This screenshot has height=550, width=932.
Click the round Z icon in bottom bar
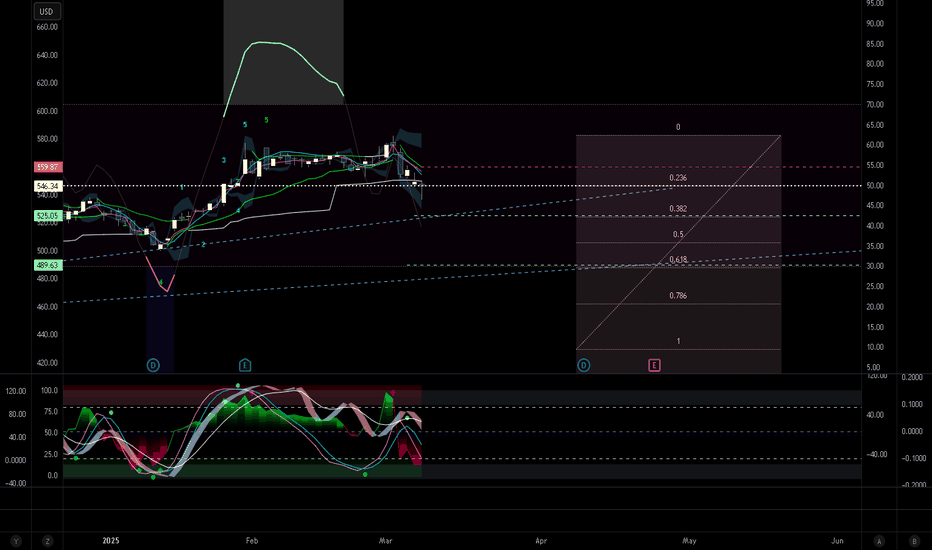pos(47,541)
